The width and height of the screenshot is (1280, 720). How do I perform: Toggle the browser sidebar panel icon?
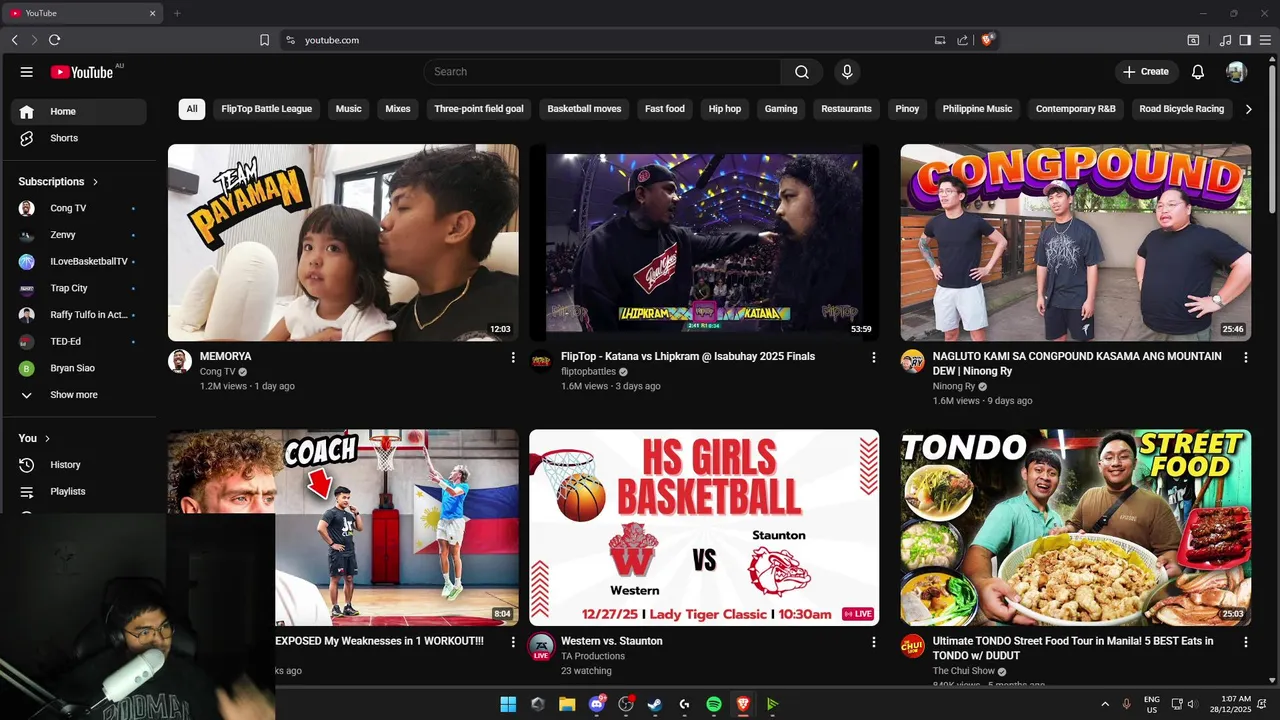tap(1245, 40)
